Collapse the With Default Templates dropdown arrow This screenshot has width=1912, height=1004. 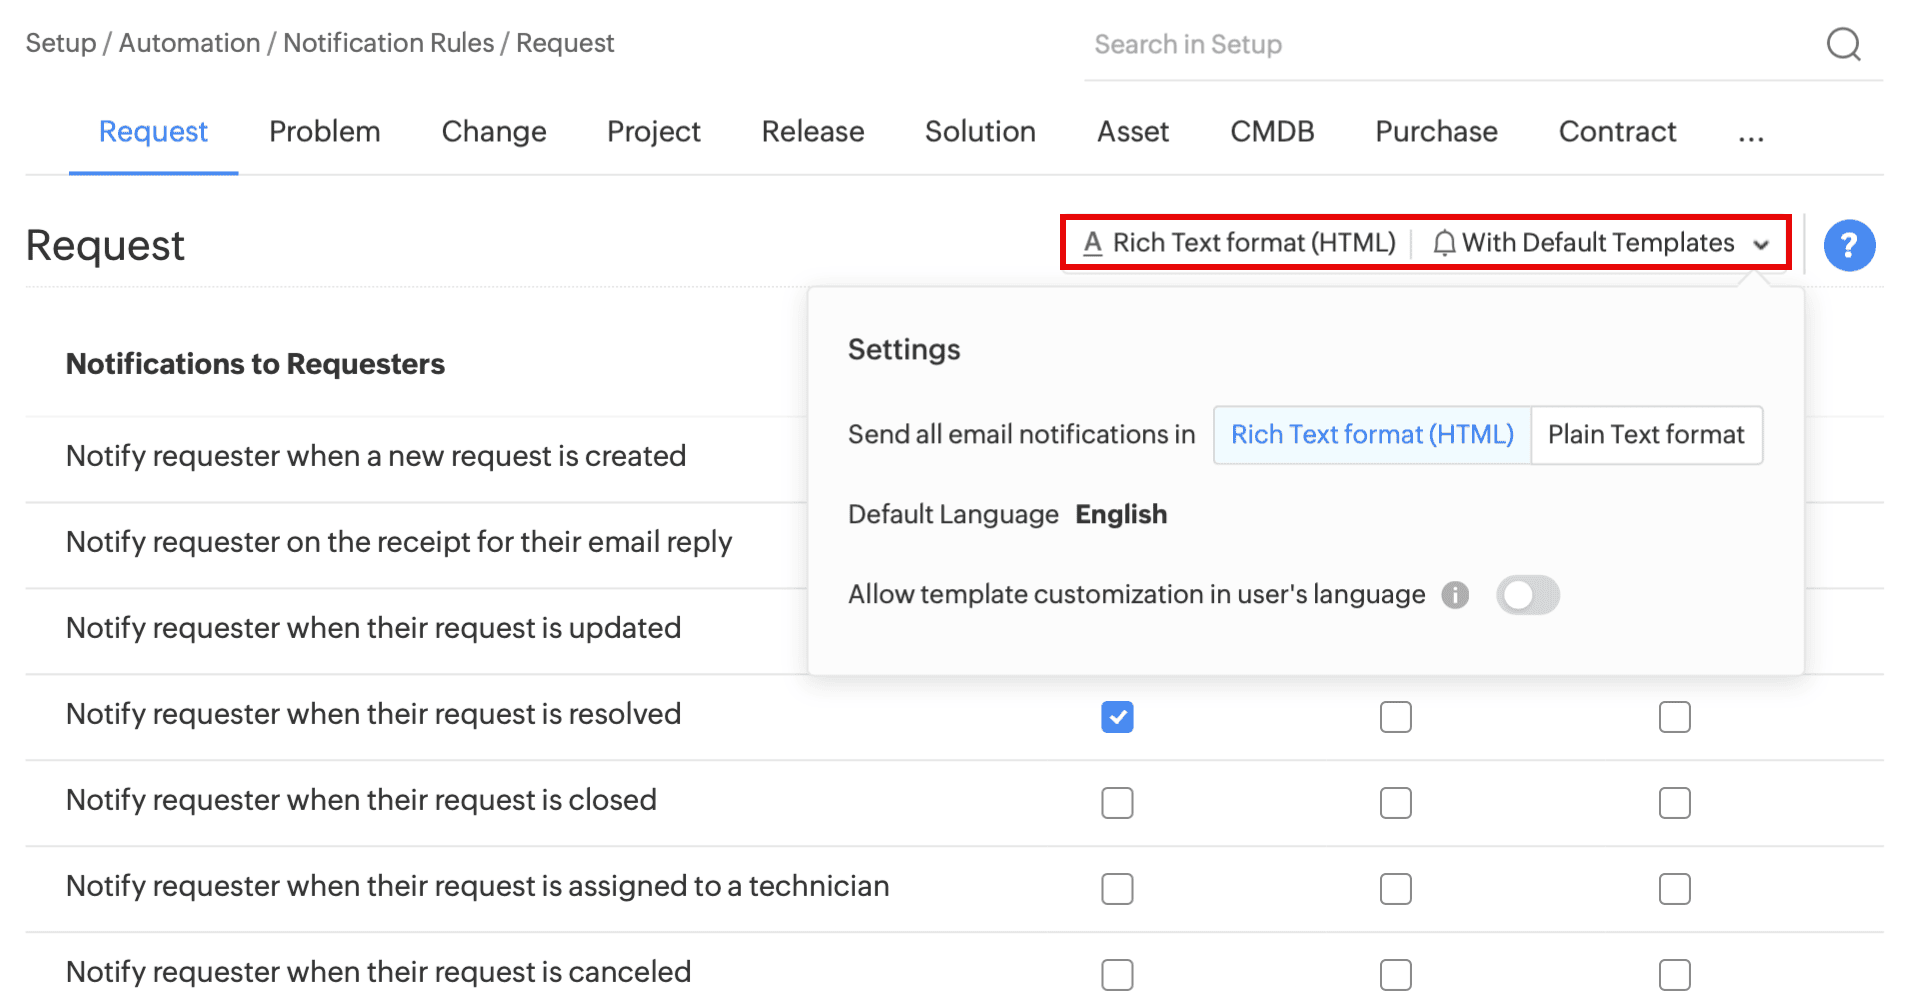click(x=1761, y=244)
